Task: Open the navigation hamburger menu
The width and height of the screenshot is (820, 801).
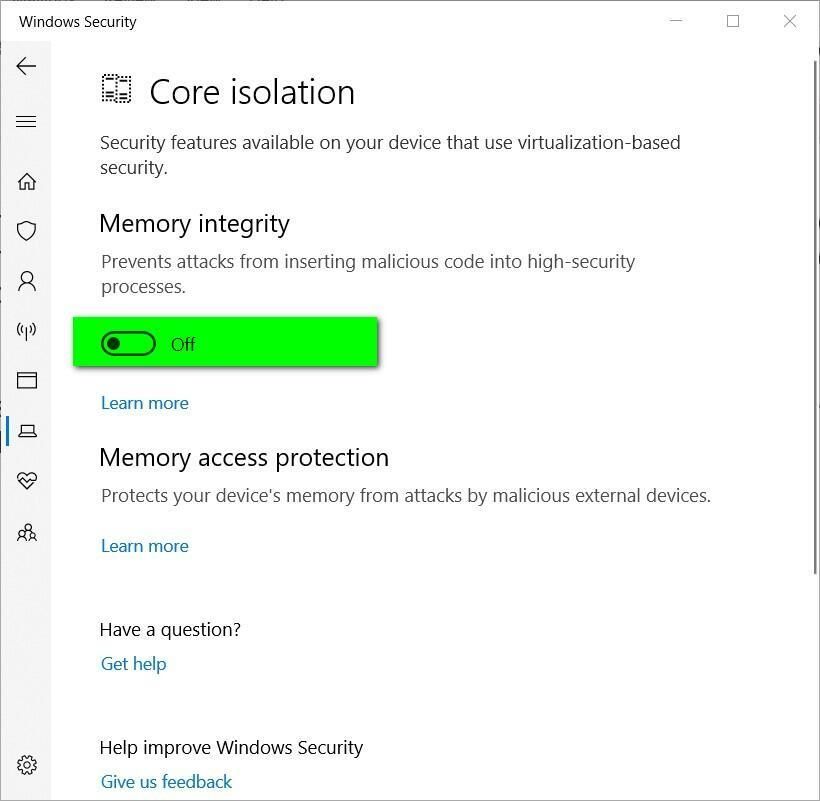Action: tap(26, 121)
